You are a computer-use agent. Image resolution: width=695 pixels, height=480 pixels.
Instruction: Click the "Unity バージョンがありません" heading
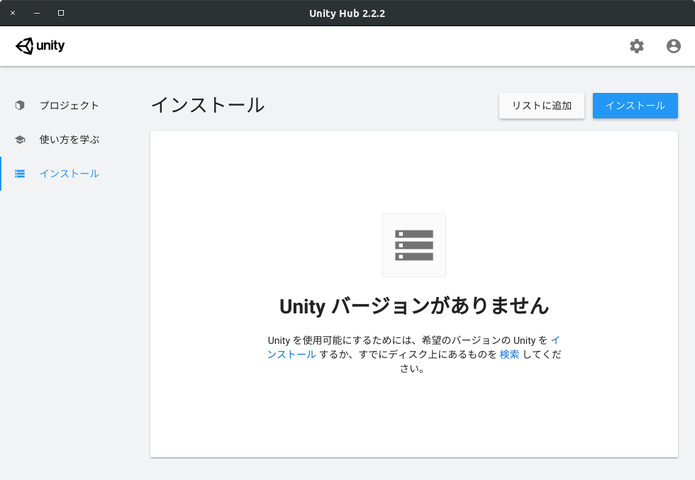point(414,306)
